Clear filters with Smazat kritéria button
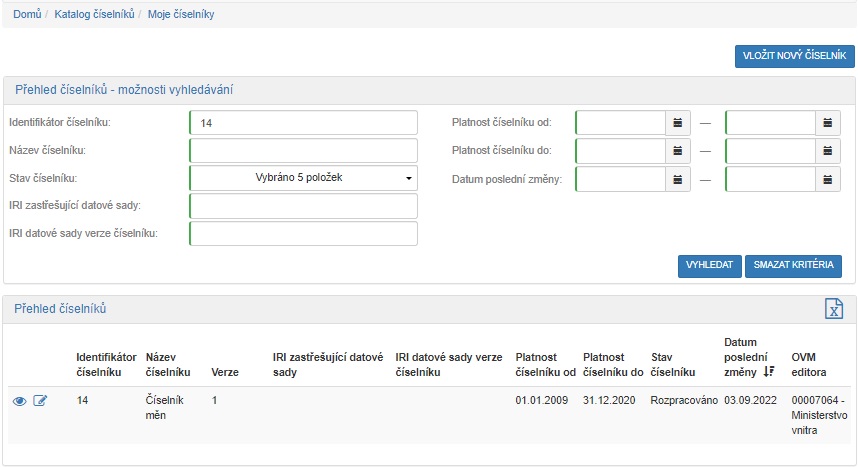The image size is (858, 467). pyautogui.click(x=793, y=265)
